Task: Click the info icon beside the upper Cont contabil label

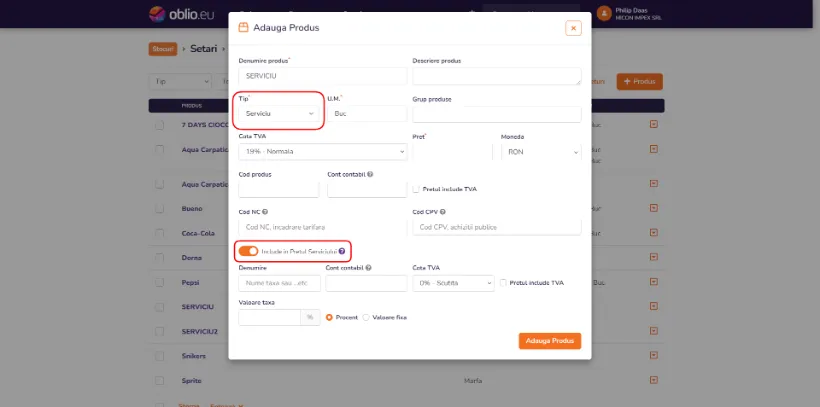Action: (x=370, y=174)
